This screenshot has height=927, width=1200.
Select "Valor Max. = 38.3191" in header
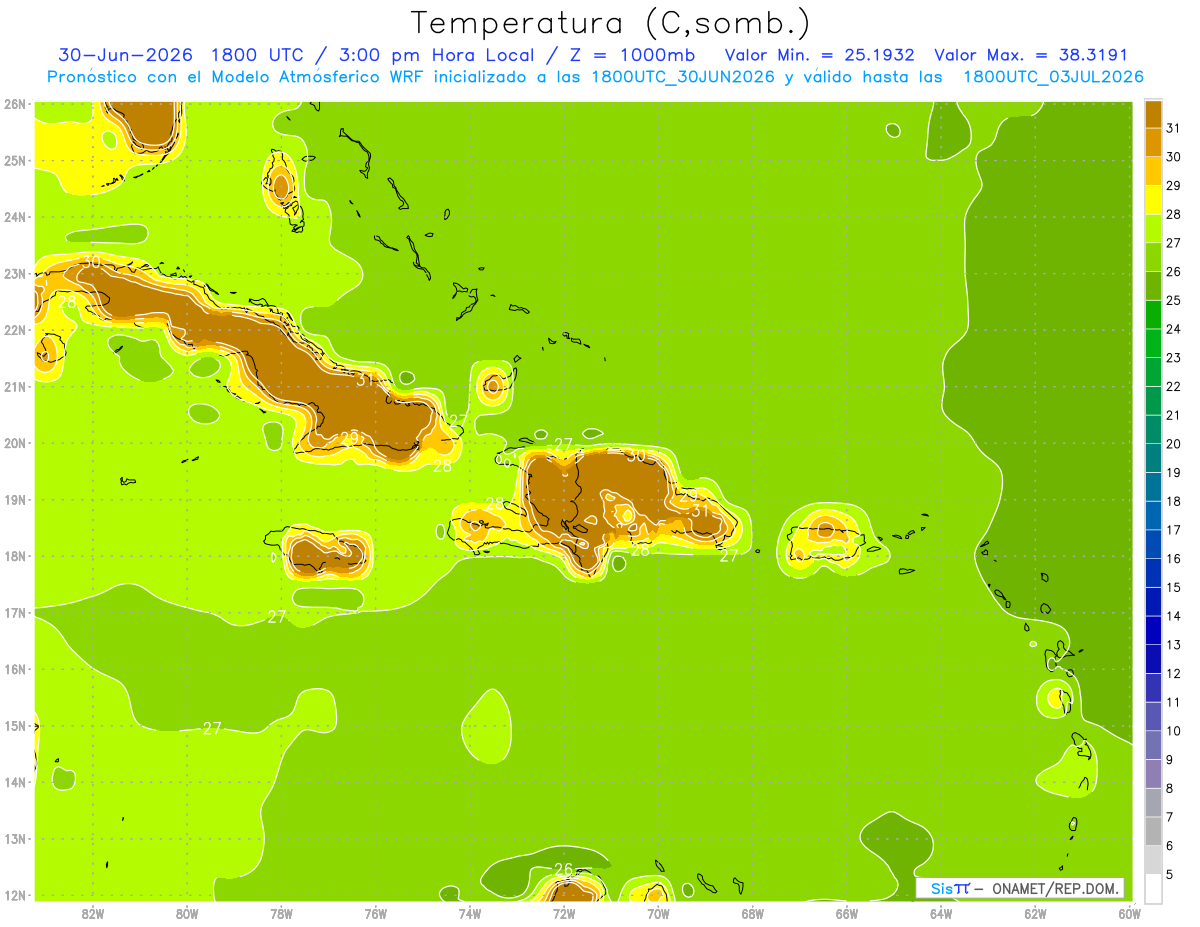click(1031, 55)
